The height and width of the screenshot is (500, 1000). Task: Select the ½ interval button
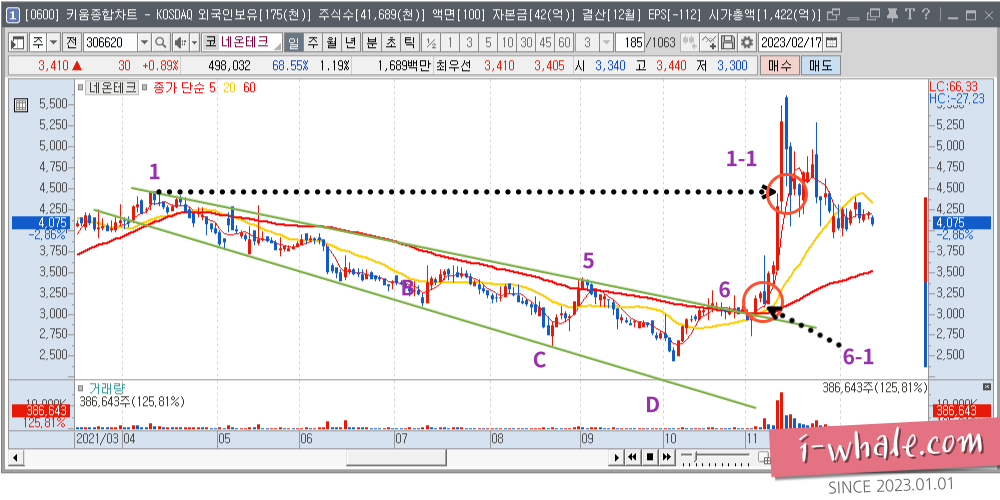click(432, 43)
